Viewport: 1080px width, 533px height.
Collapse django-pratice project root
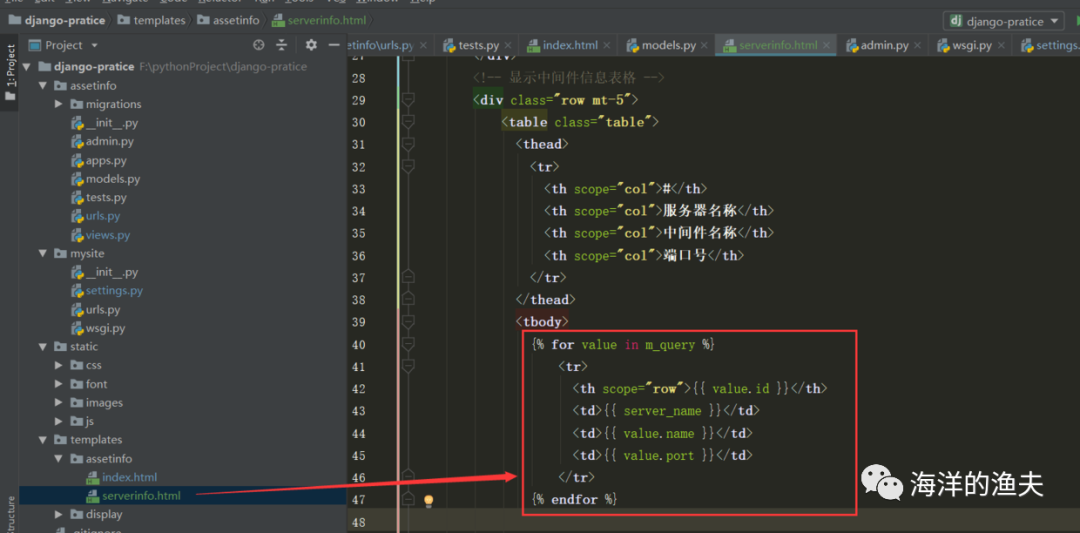pos(26,67)
